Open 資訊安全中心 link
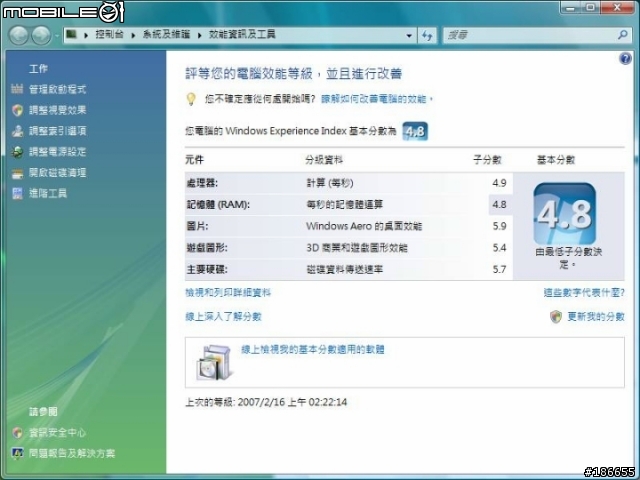Image resolution: width=640 pixels, height=480 pixels. click(x=58, y=433)
